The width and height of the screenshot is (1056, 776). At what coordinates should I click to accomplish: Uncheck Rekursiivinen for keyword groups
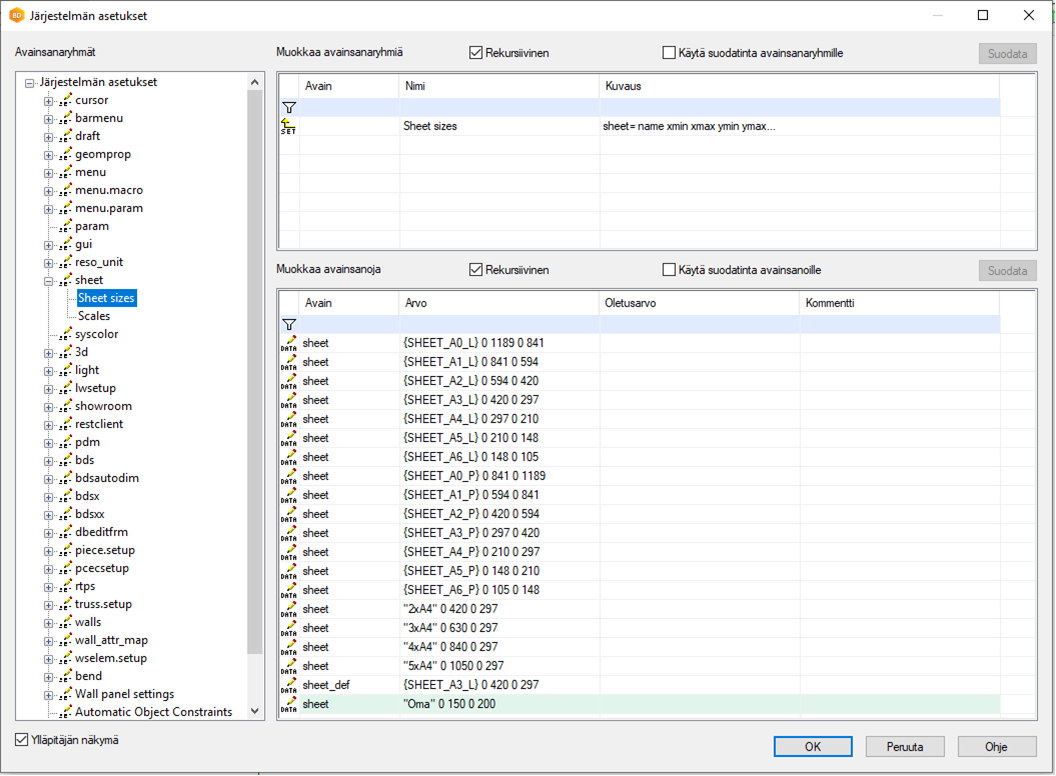coord(476,53)
